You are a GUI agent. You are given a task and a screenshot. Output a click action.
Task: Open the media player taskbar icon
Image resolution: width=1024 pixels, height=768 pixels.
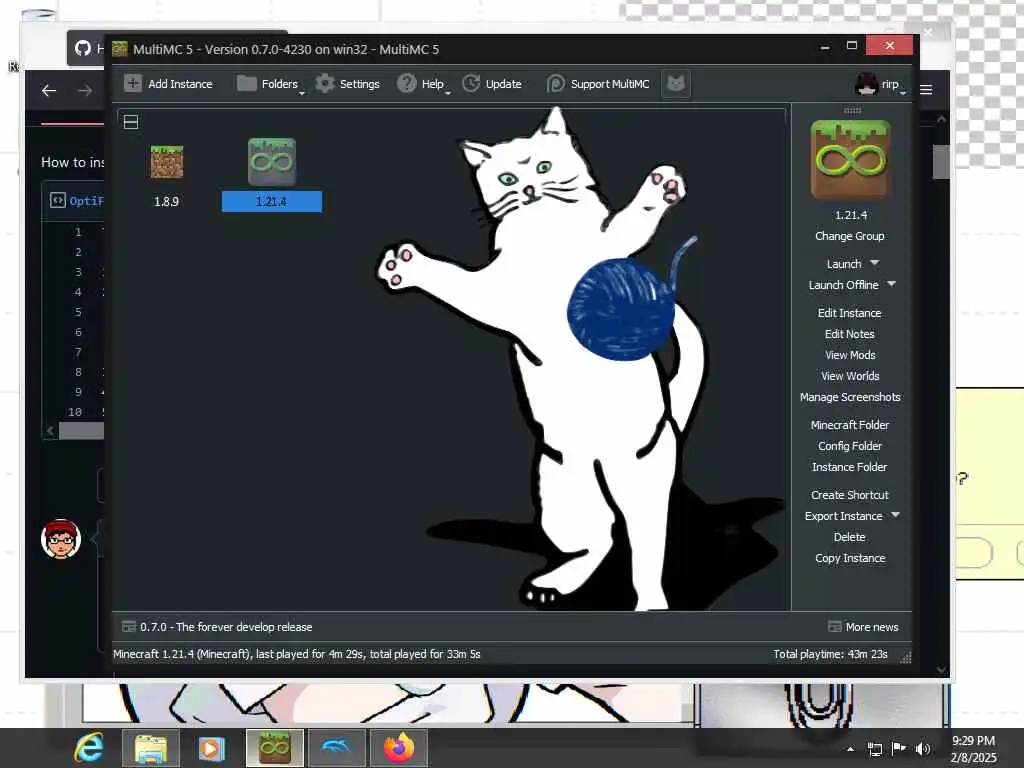click(x=211, y=748)
